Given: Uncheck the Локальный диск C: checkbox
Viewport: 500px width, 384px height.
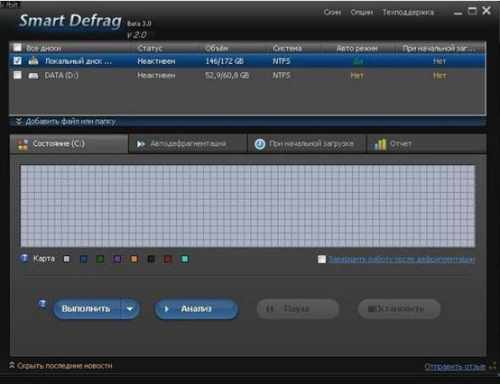Looking at the screenshot, I should pyautogui.click(x=17, y=61).
